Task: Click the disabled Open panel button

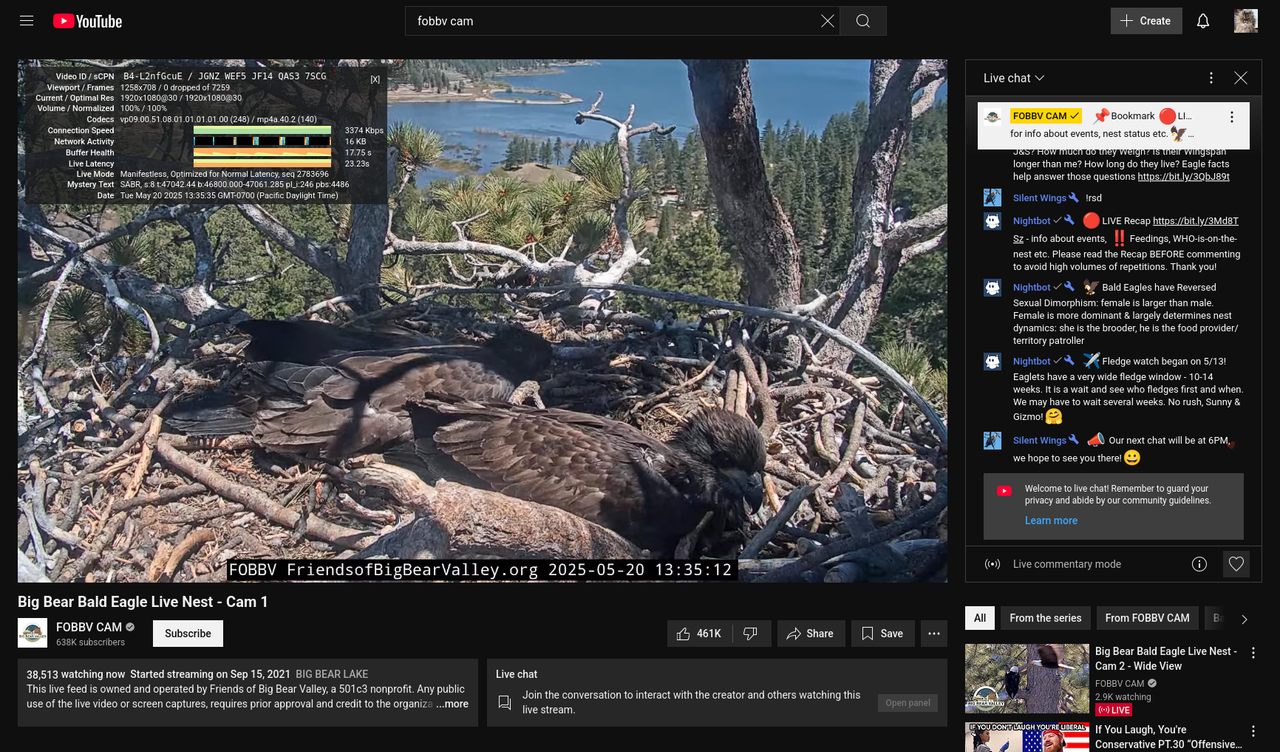Action: (x=908, y=703)
